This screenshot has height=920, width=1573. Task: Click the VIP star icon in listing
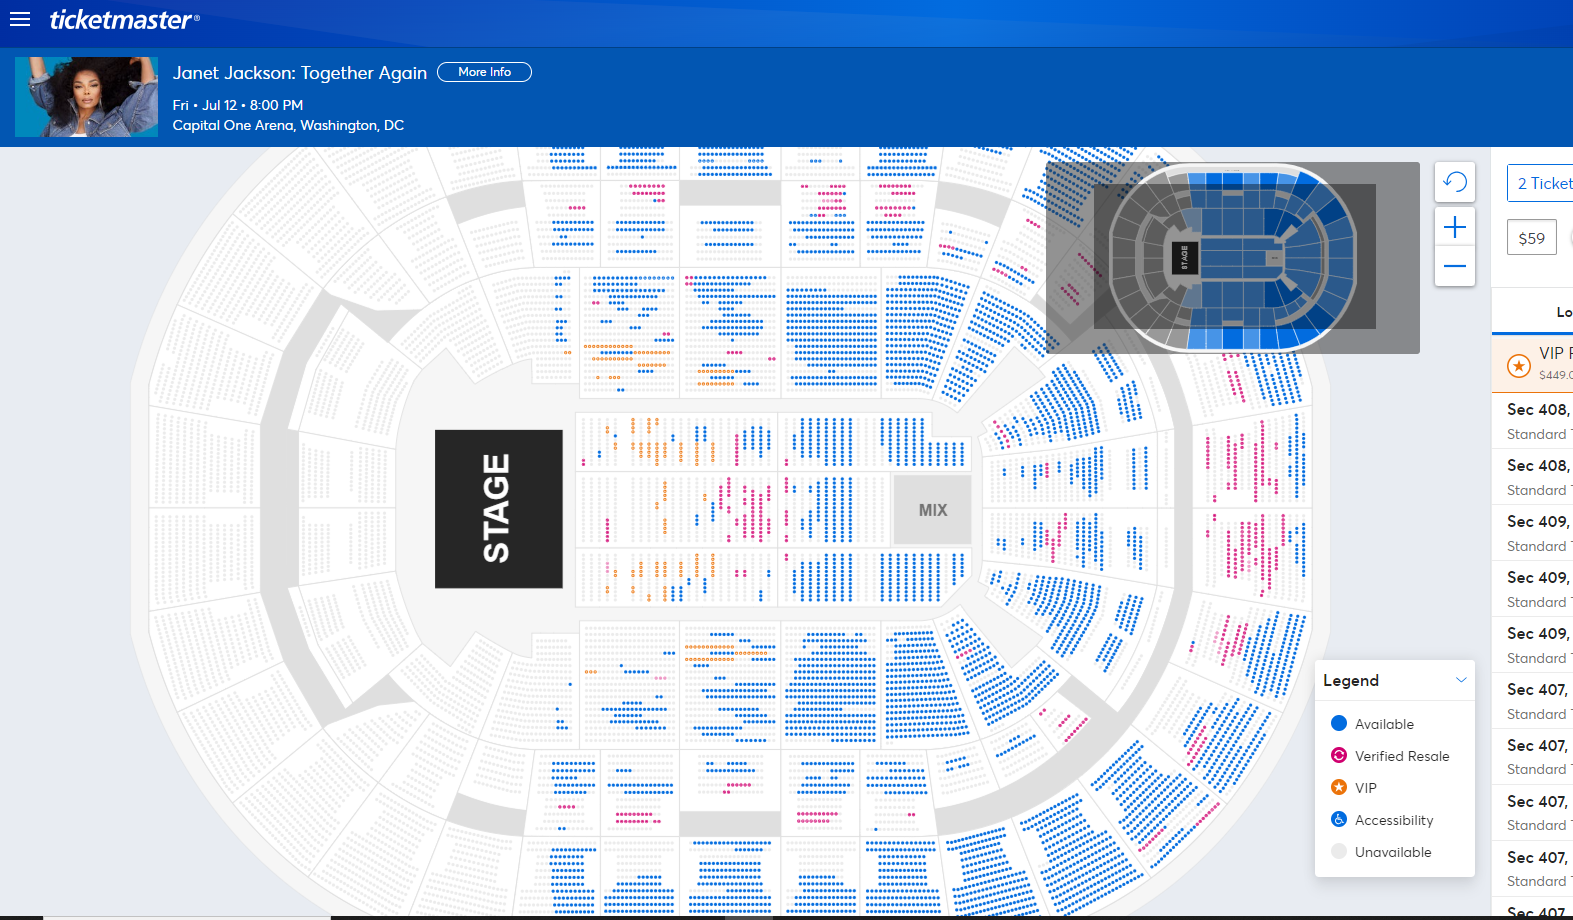point(1519,366)
